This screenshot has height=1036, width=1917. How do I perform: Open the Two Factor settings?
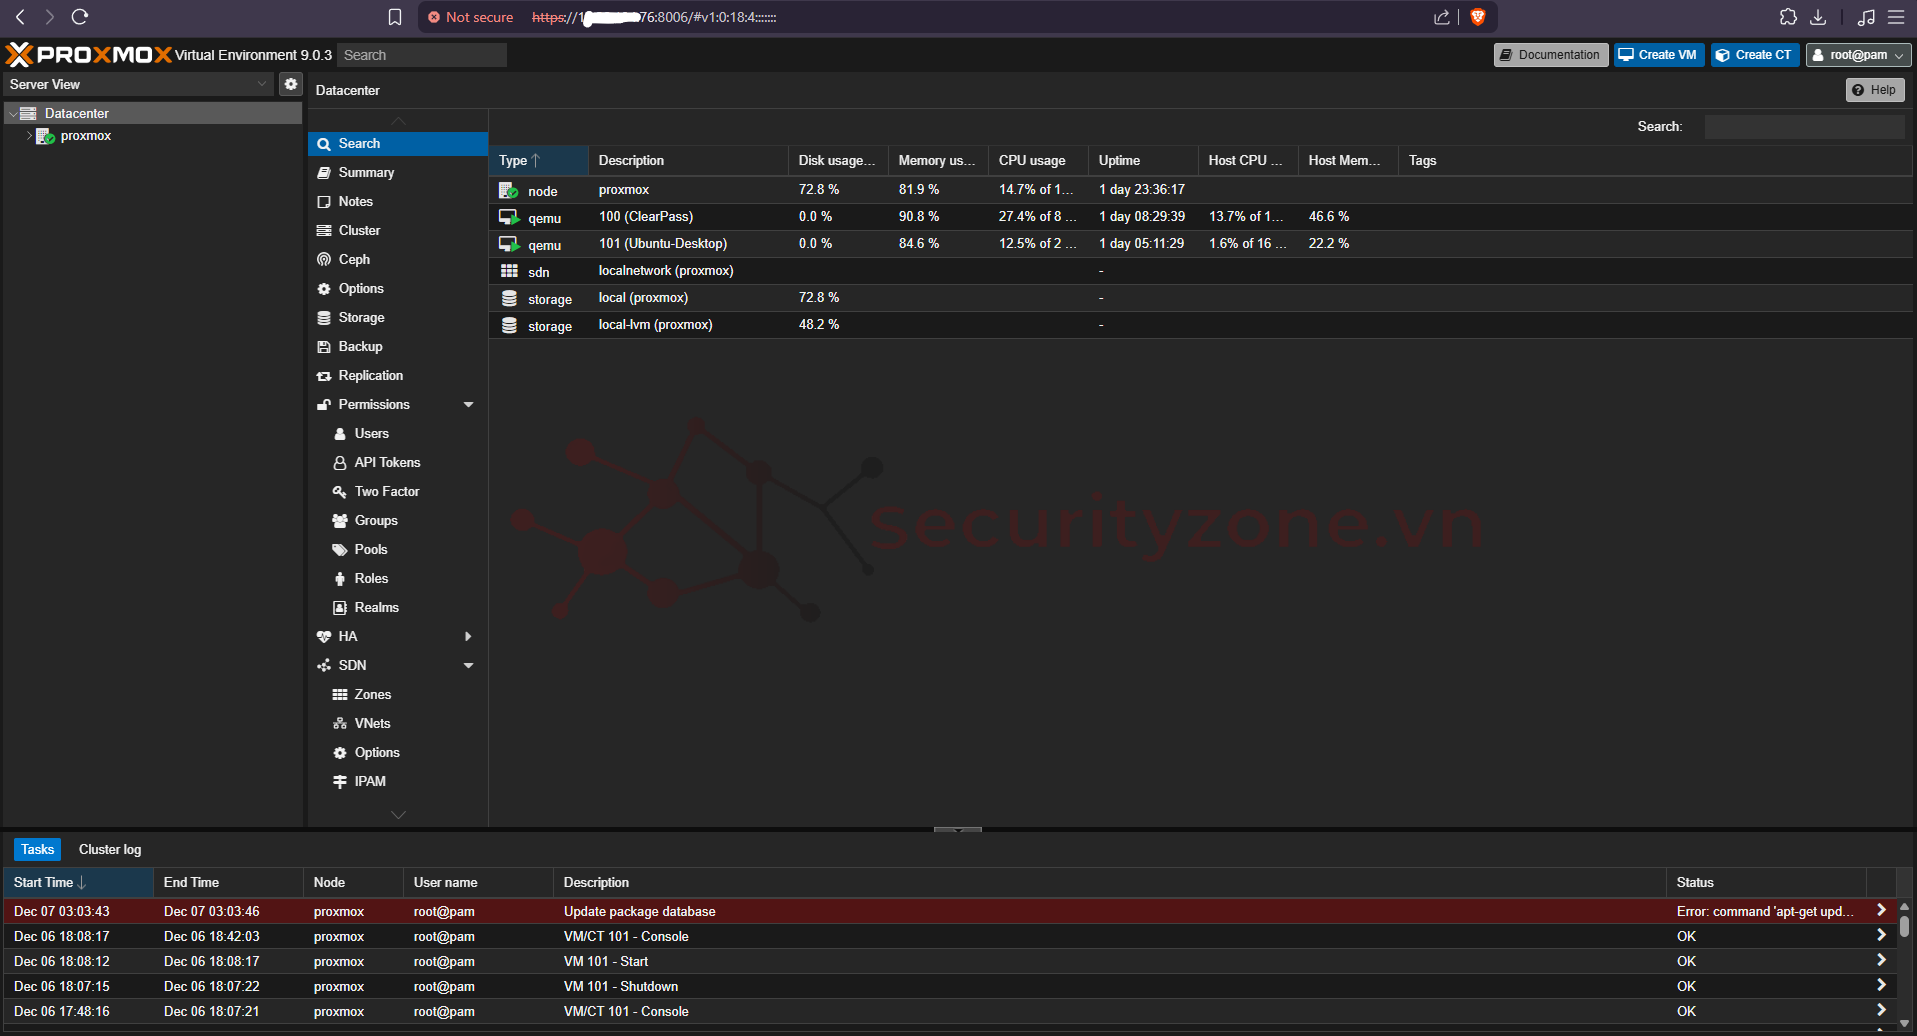click(386, 491)
